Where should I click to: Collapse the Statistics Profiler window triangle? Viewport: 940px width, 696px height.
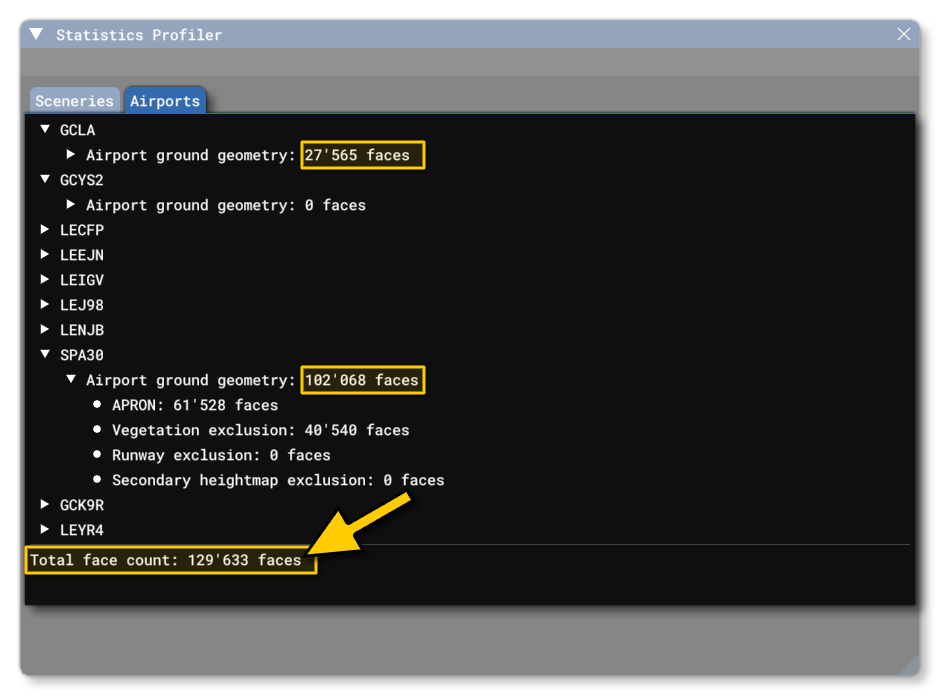pyautogui.click(x=37, y=34)
